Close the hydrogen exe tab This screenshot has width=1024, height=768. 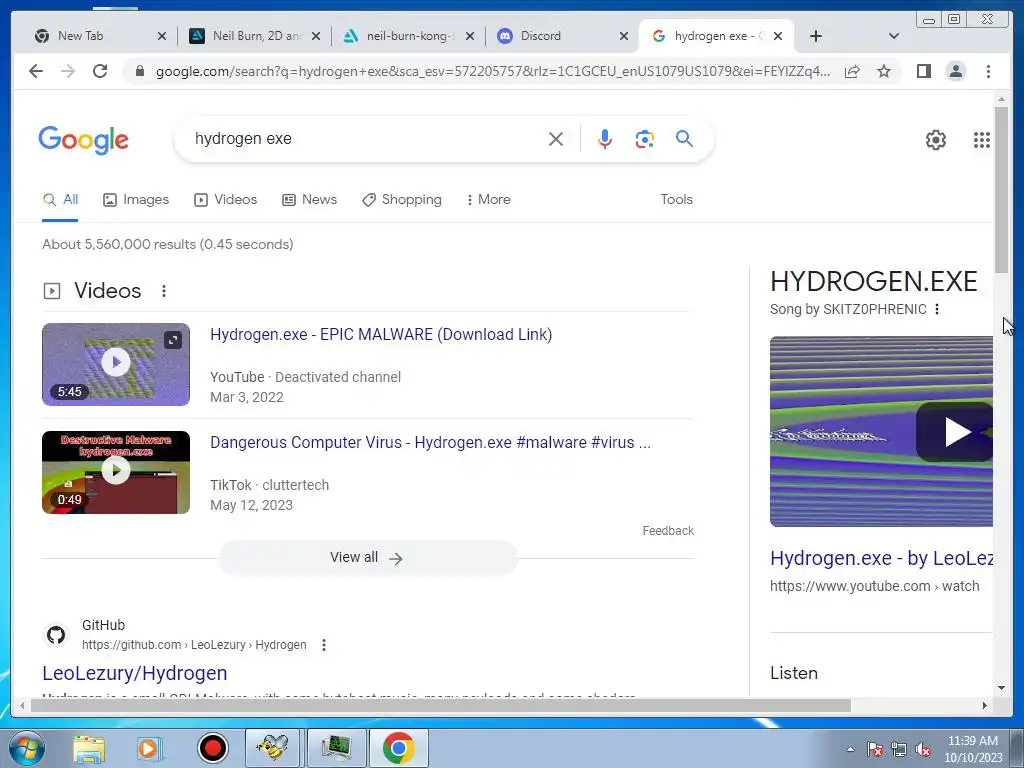click(x=778, y=36)
